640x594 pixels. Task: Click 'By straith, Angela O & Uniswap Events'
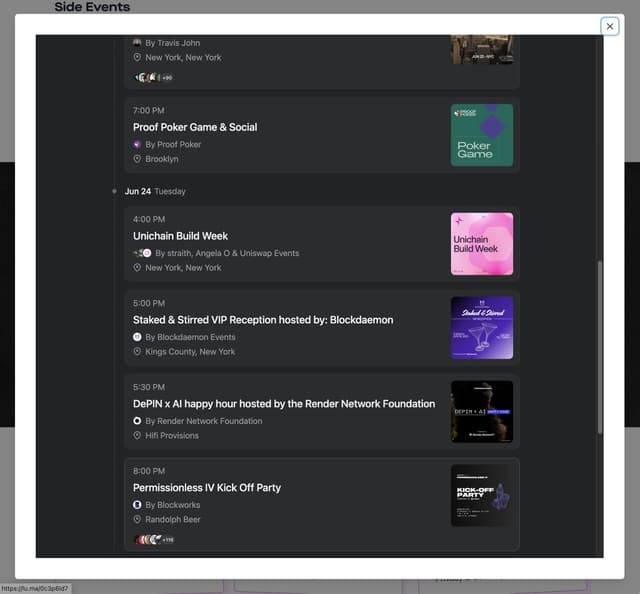[x=227, y=254]
